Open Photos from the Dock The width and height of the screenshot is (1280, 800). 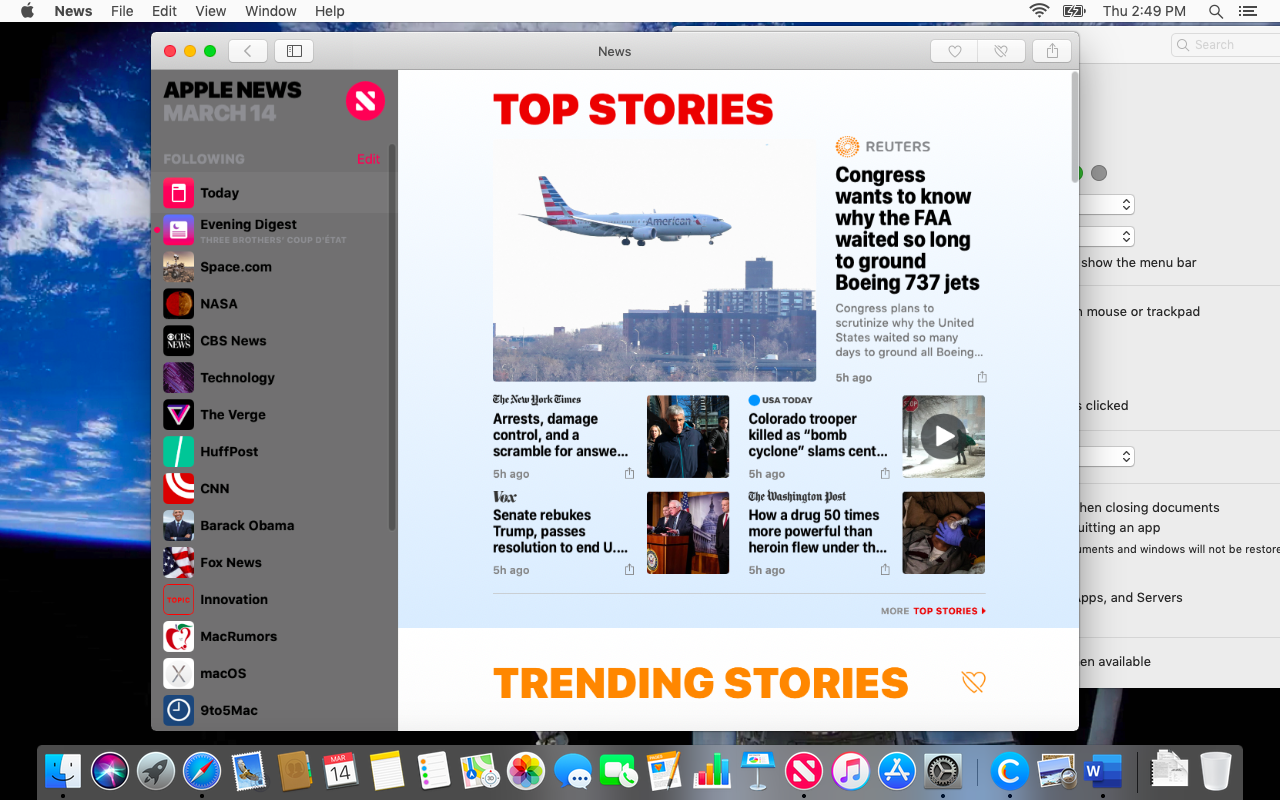(525, 771)
